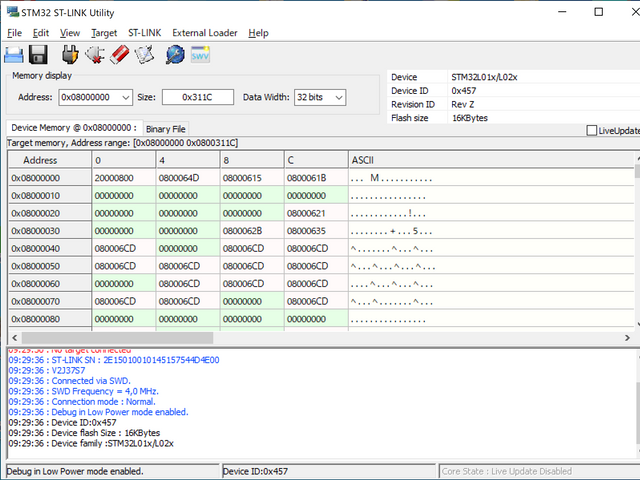Open the Edit menu
This screenshot has width=640, height=480.
coord(41,33)
